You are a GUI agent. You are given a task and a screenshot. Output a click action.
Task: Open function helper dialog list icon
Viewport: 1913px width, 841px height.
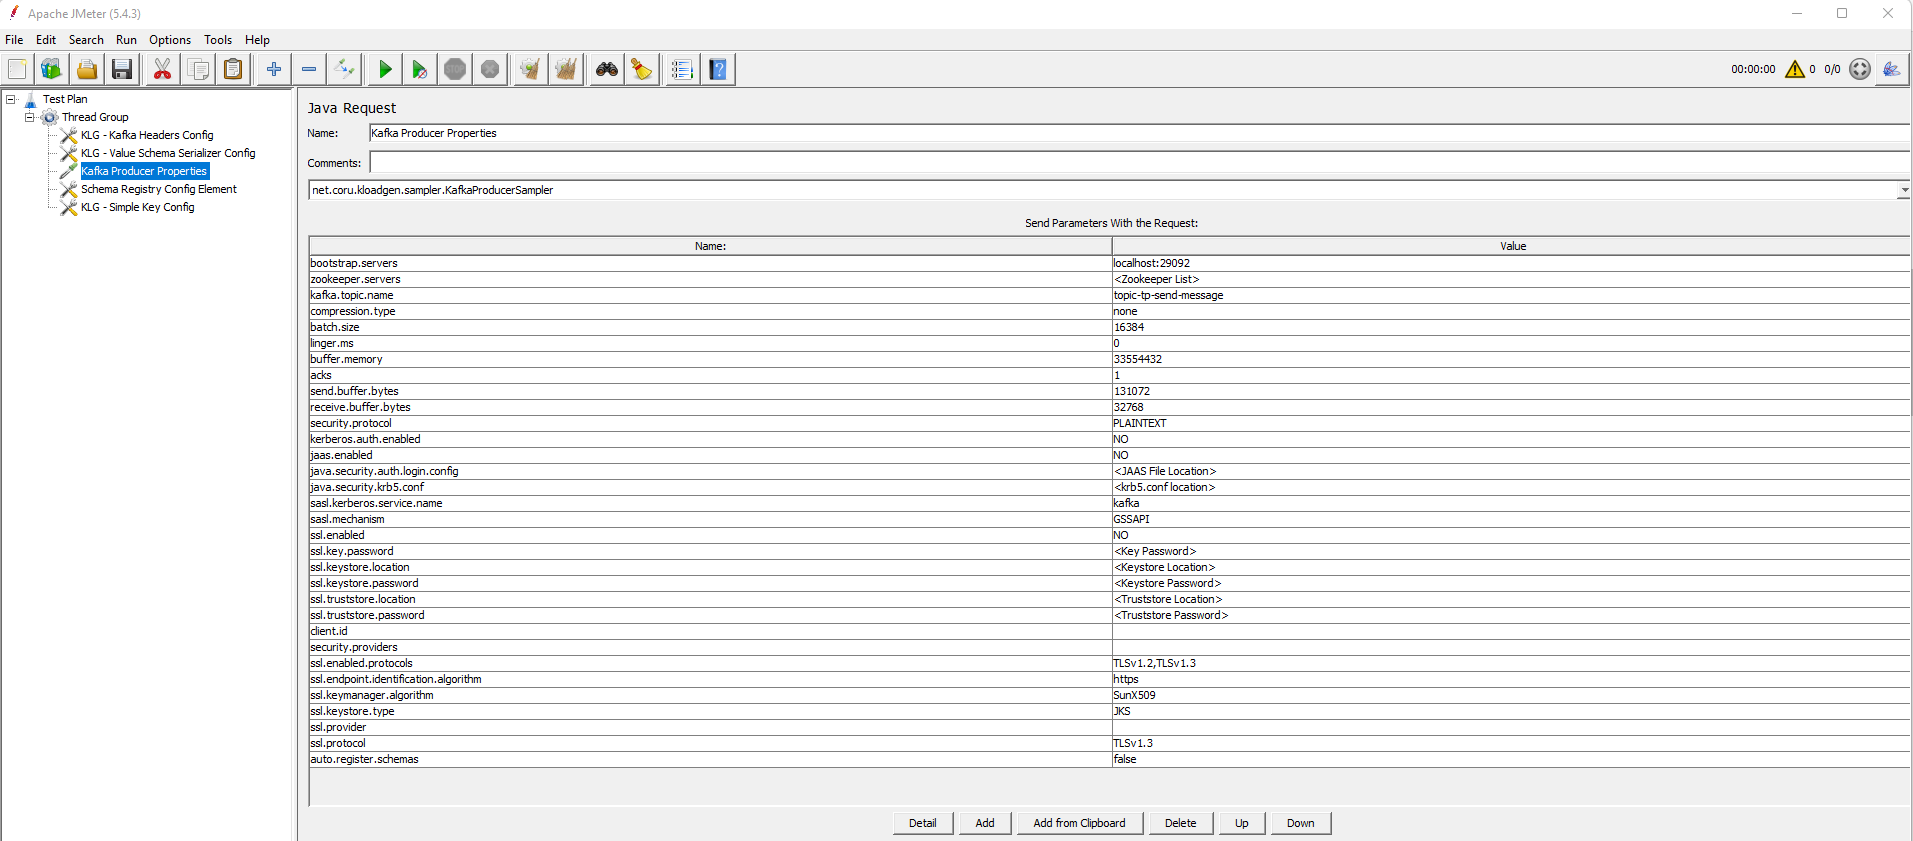pos(682,69)
